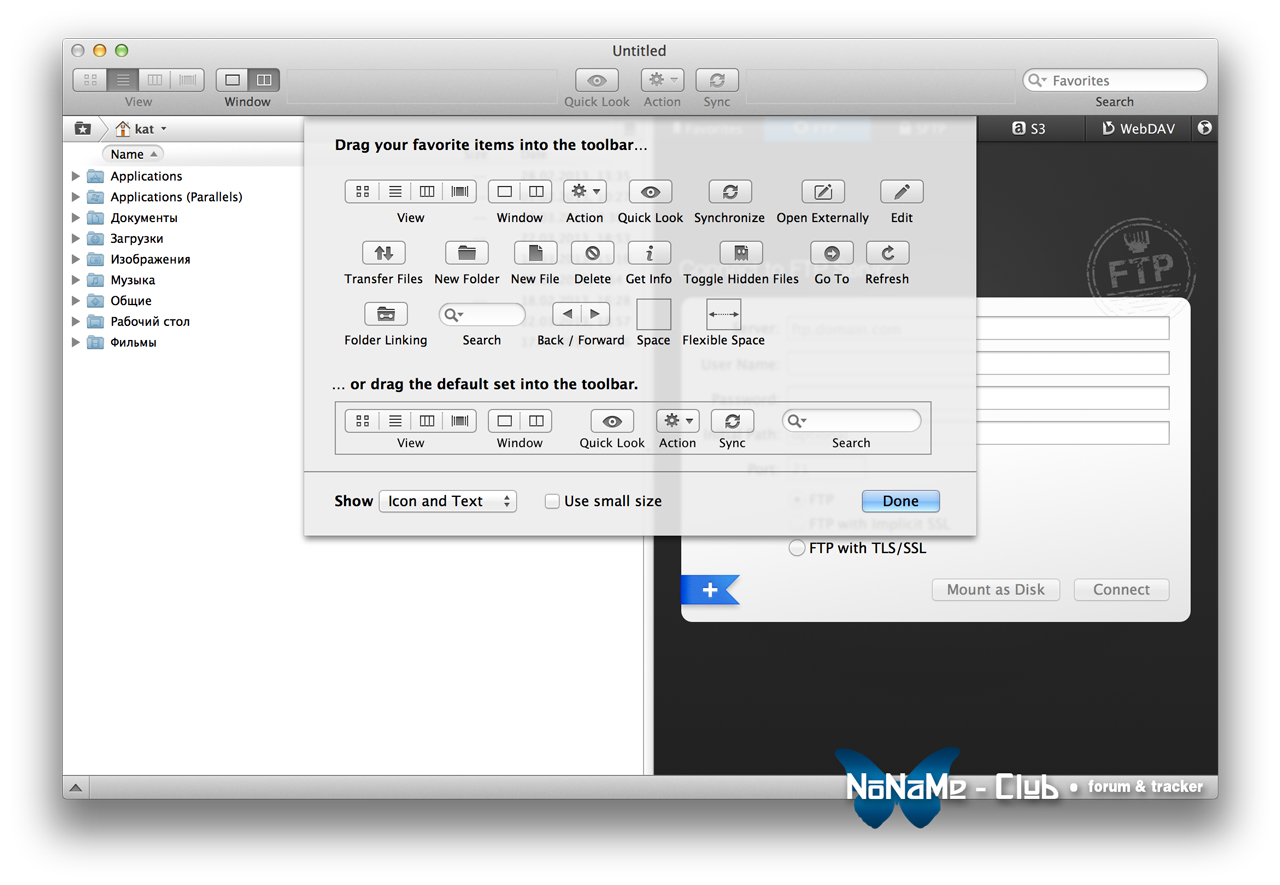This screenshot has width=1280, height=885.
Task: Select FTP with TLS/SSL radio button
Action: 797,548
